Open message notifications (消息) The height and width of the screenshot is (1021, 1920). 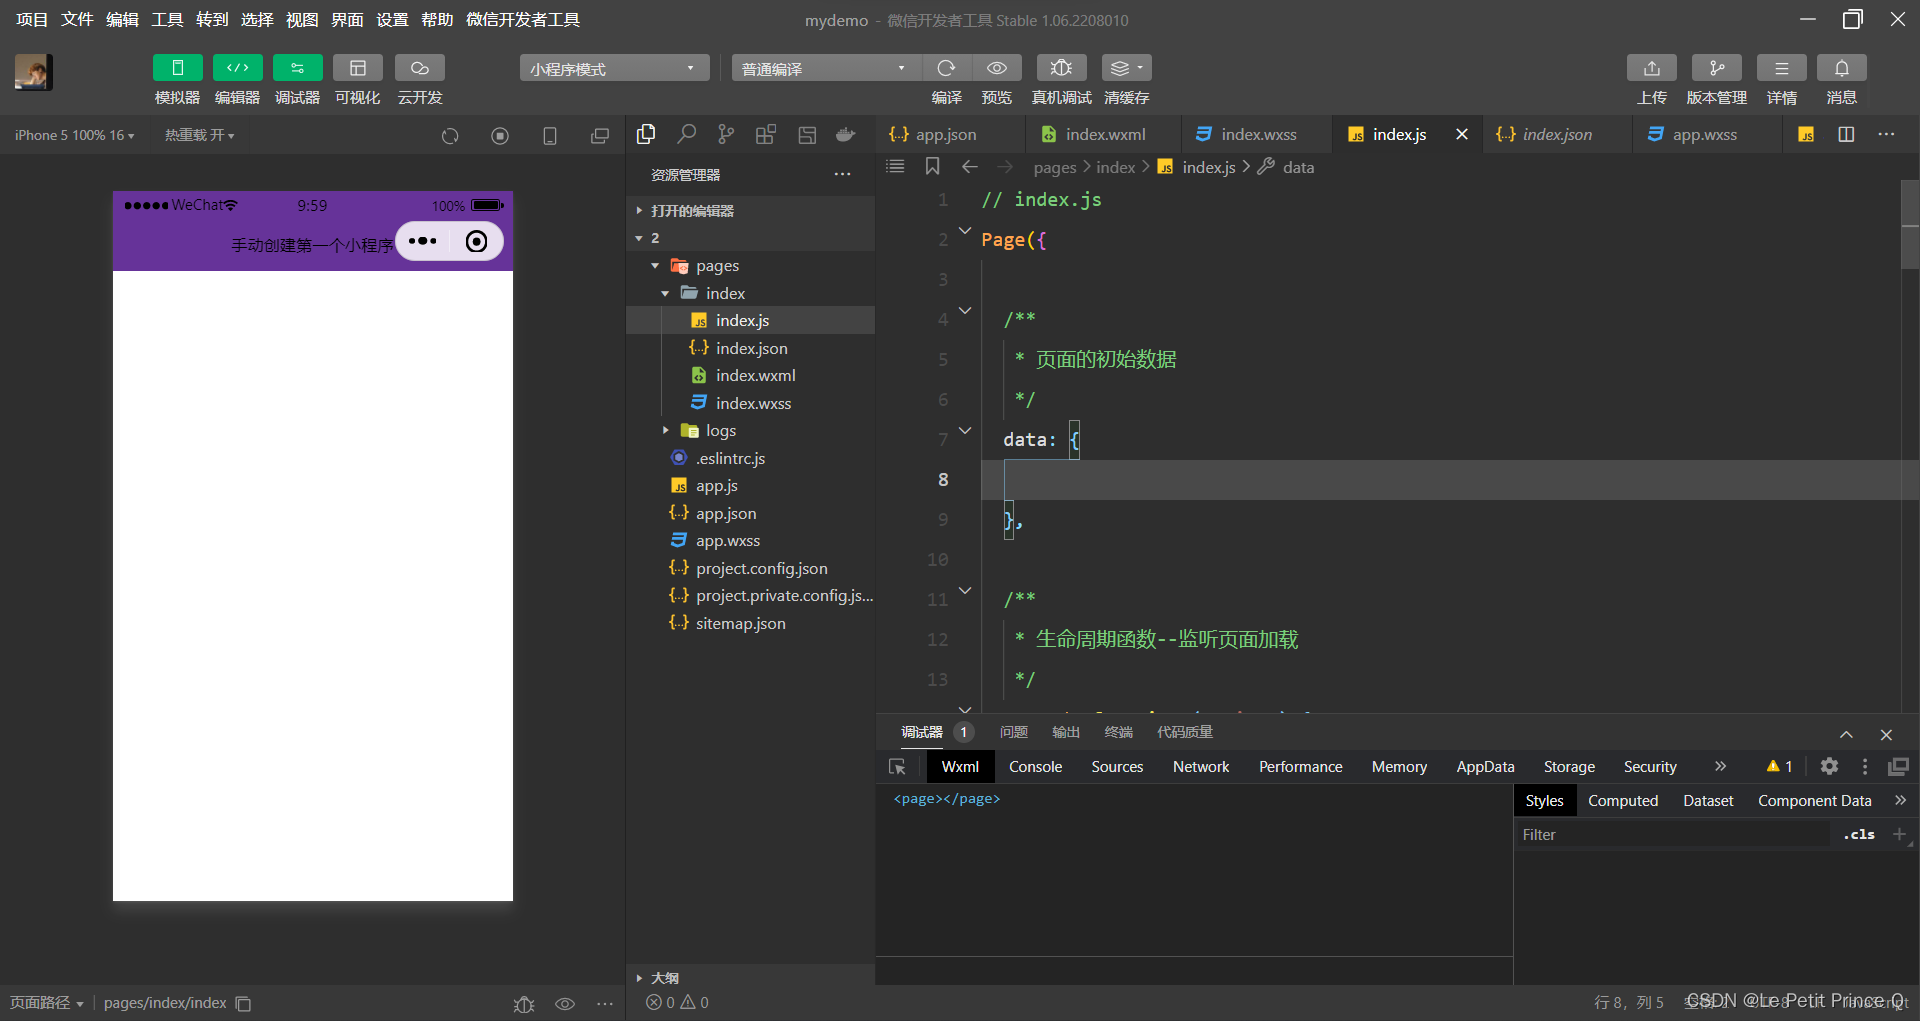1841,68
